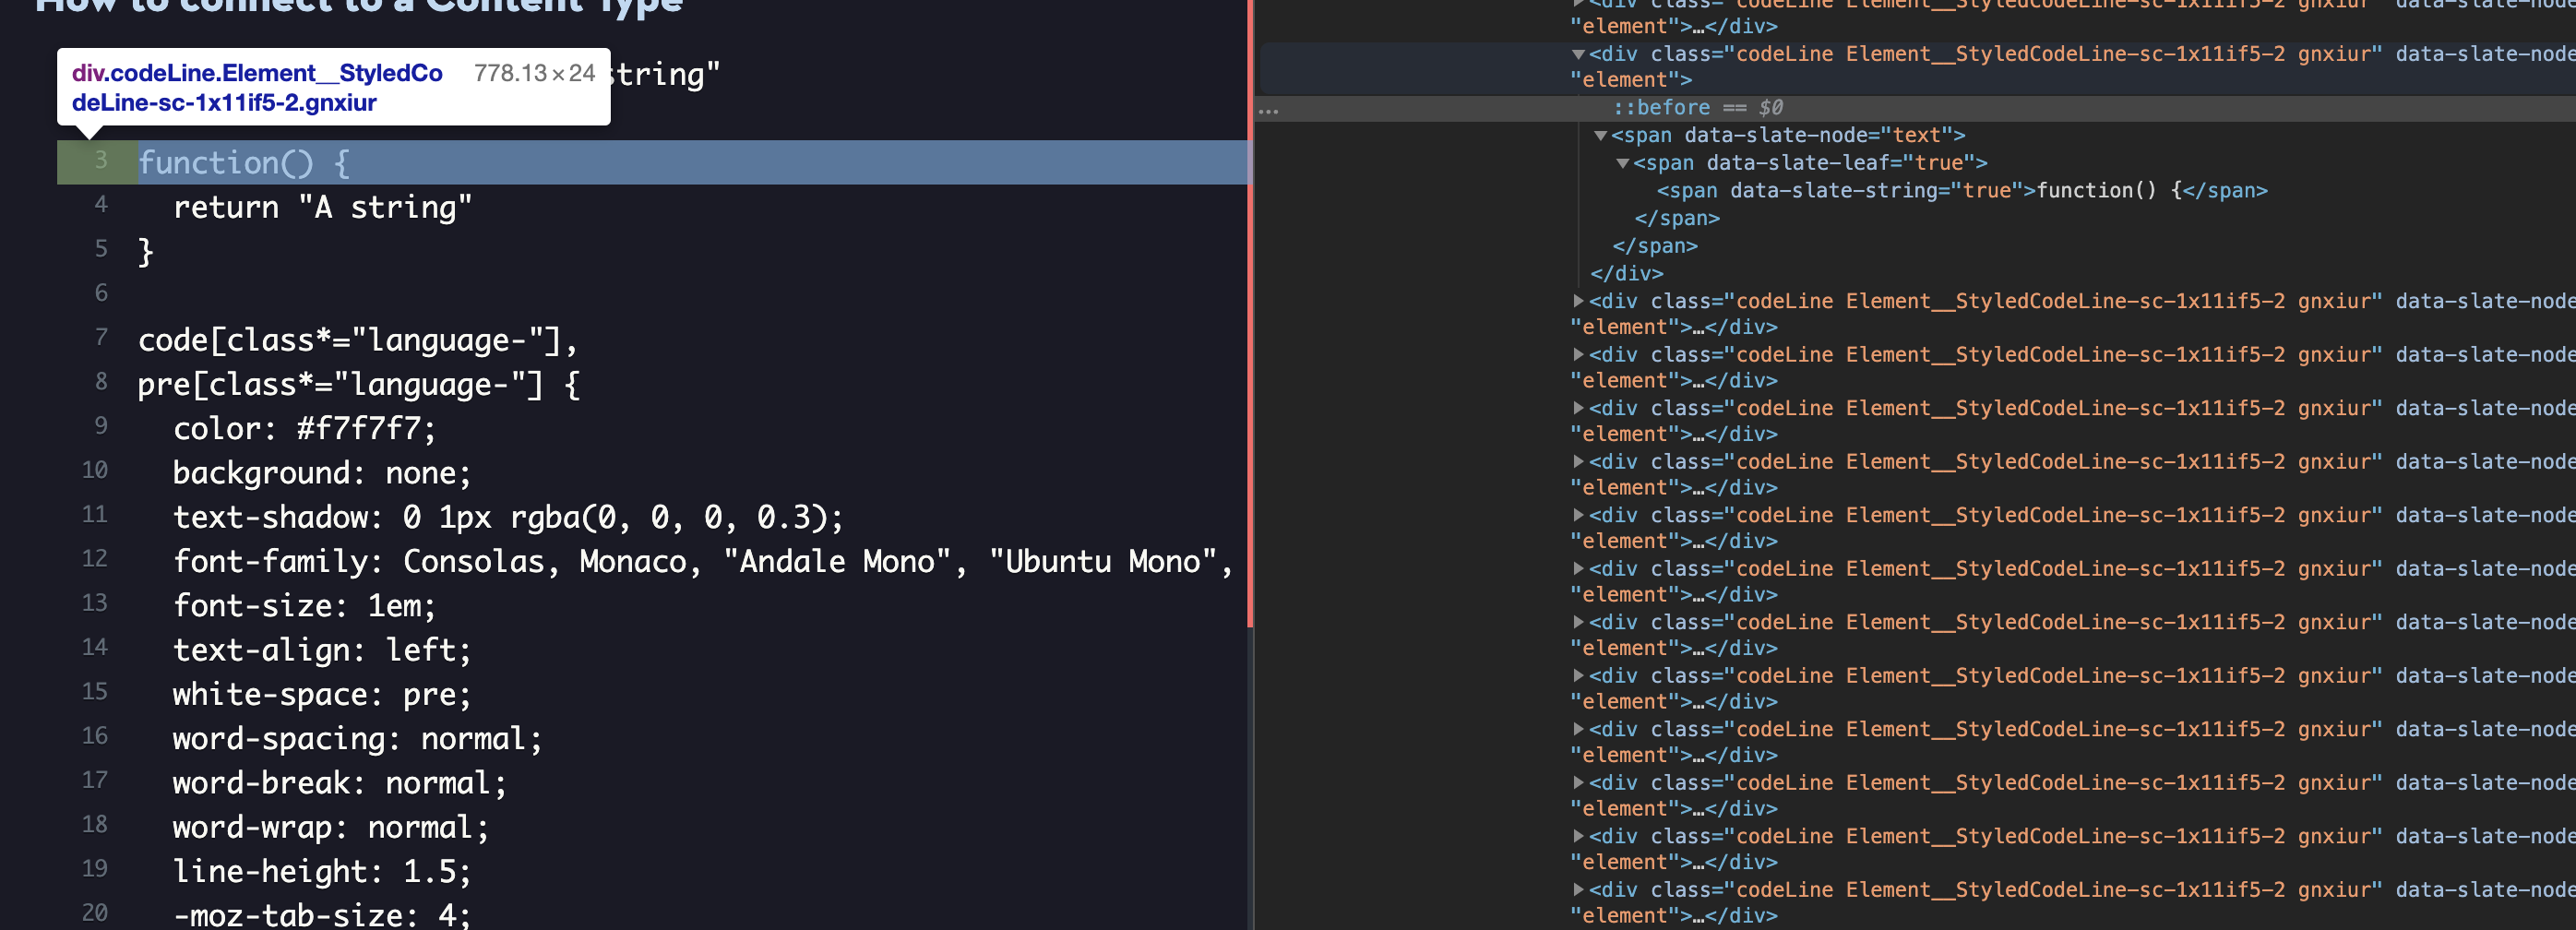2576x930 pixels.
Task: Click the "font-size: 1em;" line
Action: click(304, 605)
